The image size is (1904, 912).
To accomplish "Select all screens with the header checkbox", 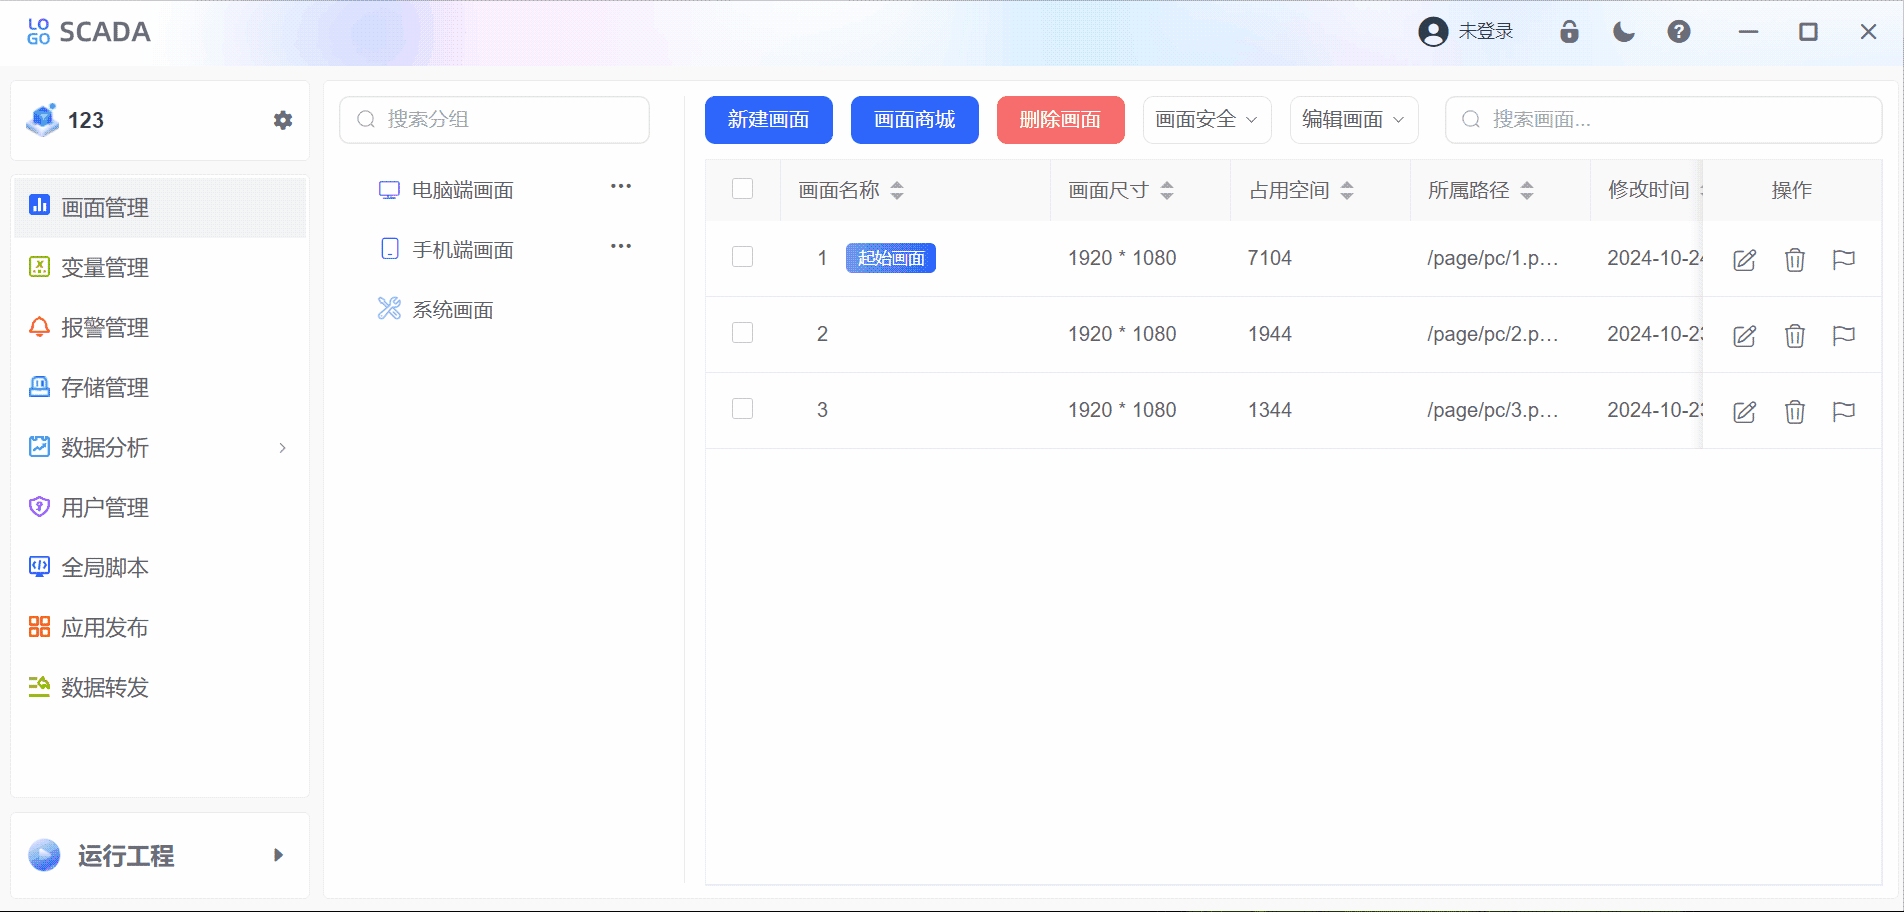I will [x=742, y=189].
